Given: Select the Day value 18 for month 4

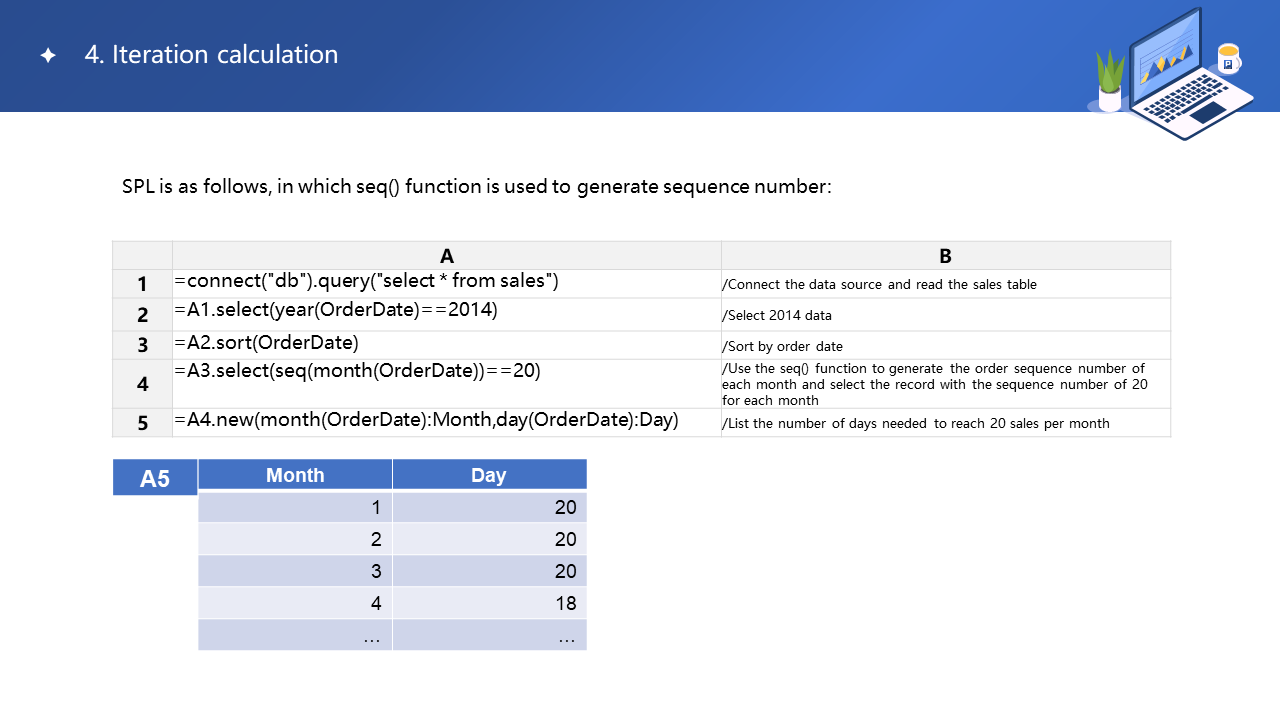Looking at the screenshot, I should [565, 603].
